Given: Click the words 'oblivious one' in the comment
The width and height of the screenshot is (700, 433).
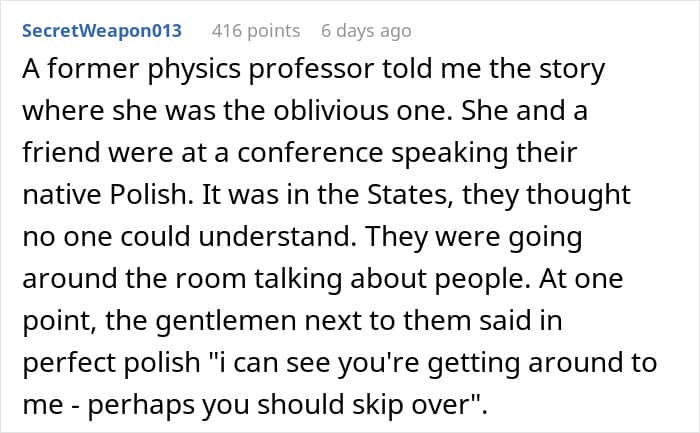Looking at the screenshot, I should (359, 111).
